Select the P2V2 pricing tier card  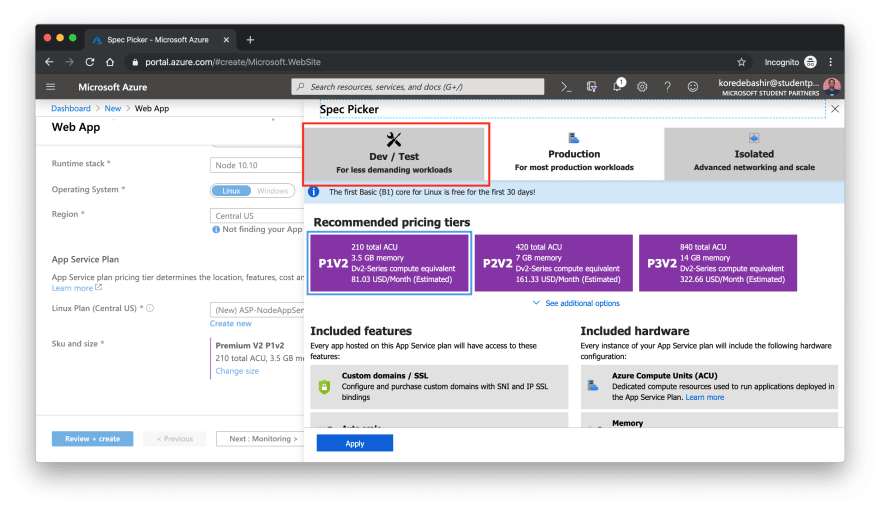554,263
